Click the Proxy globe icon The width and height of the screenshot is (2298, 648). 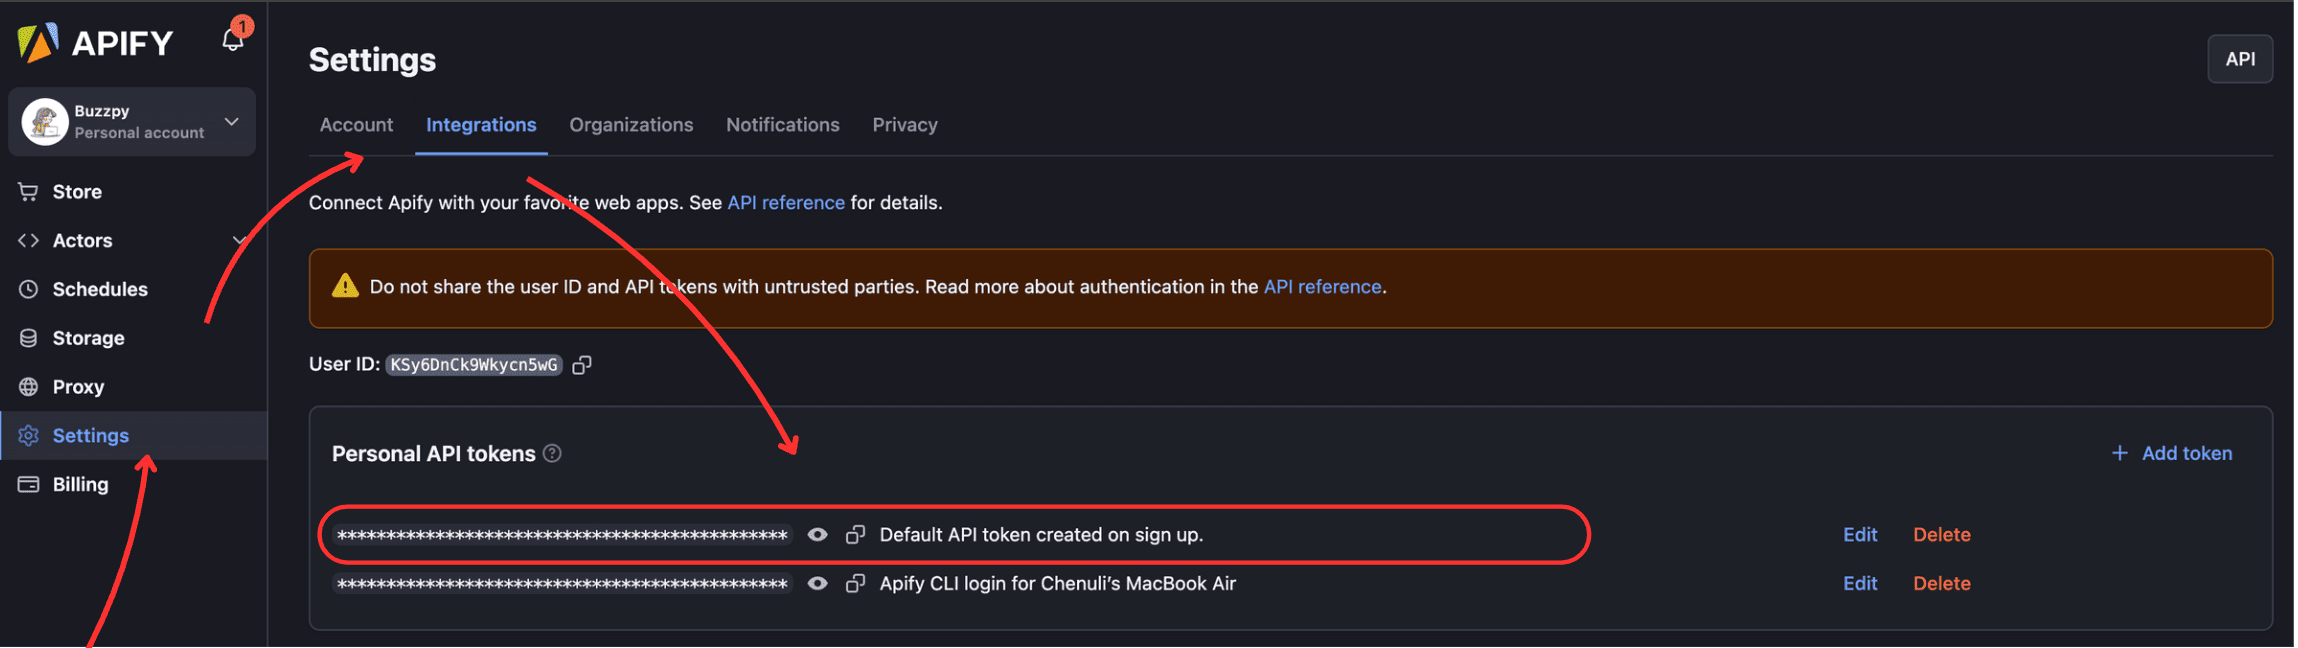click(27, 386)
